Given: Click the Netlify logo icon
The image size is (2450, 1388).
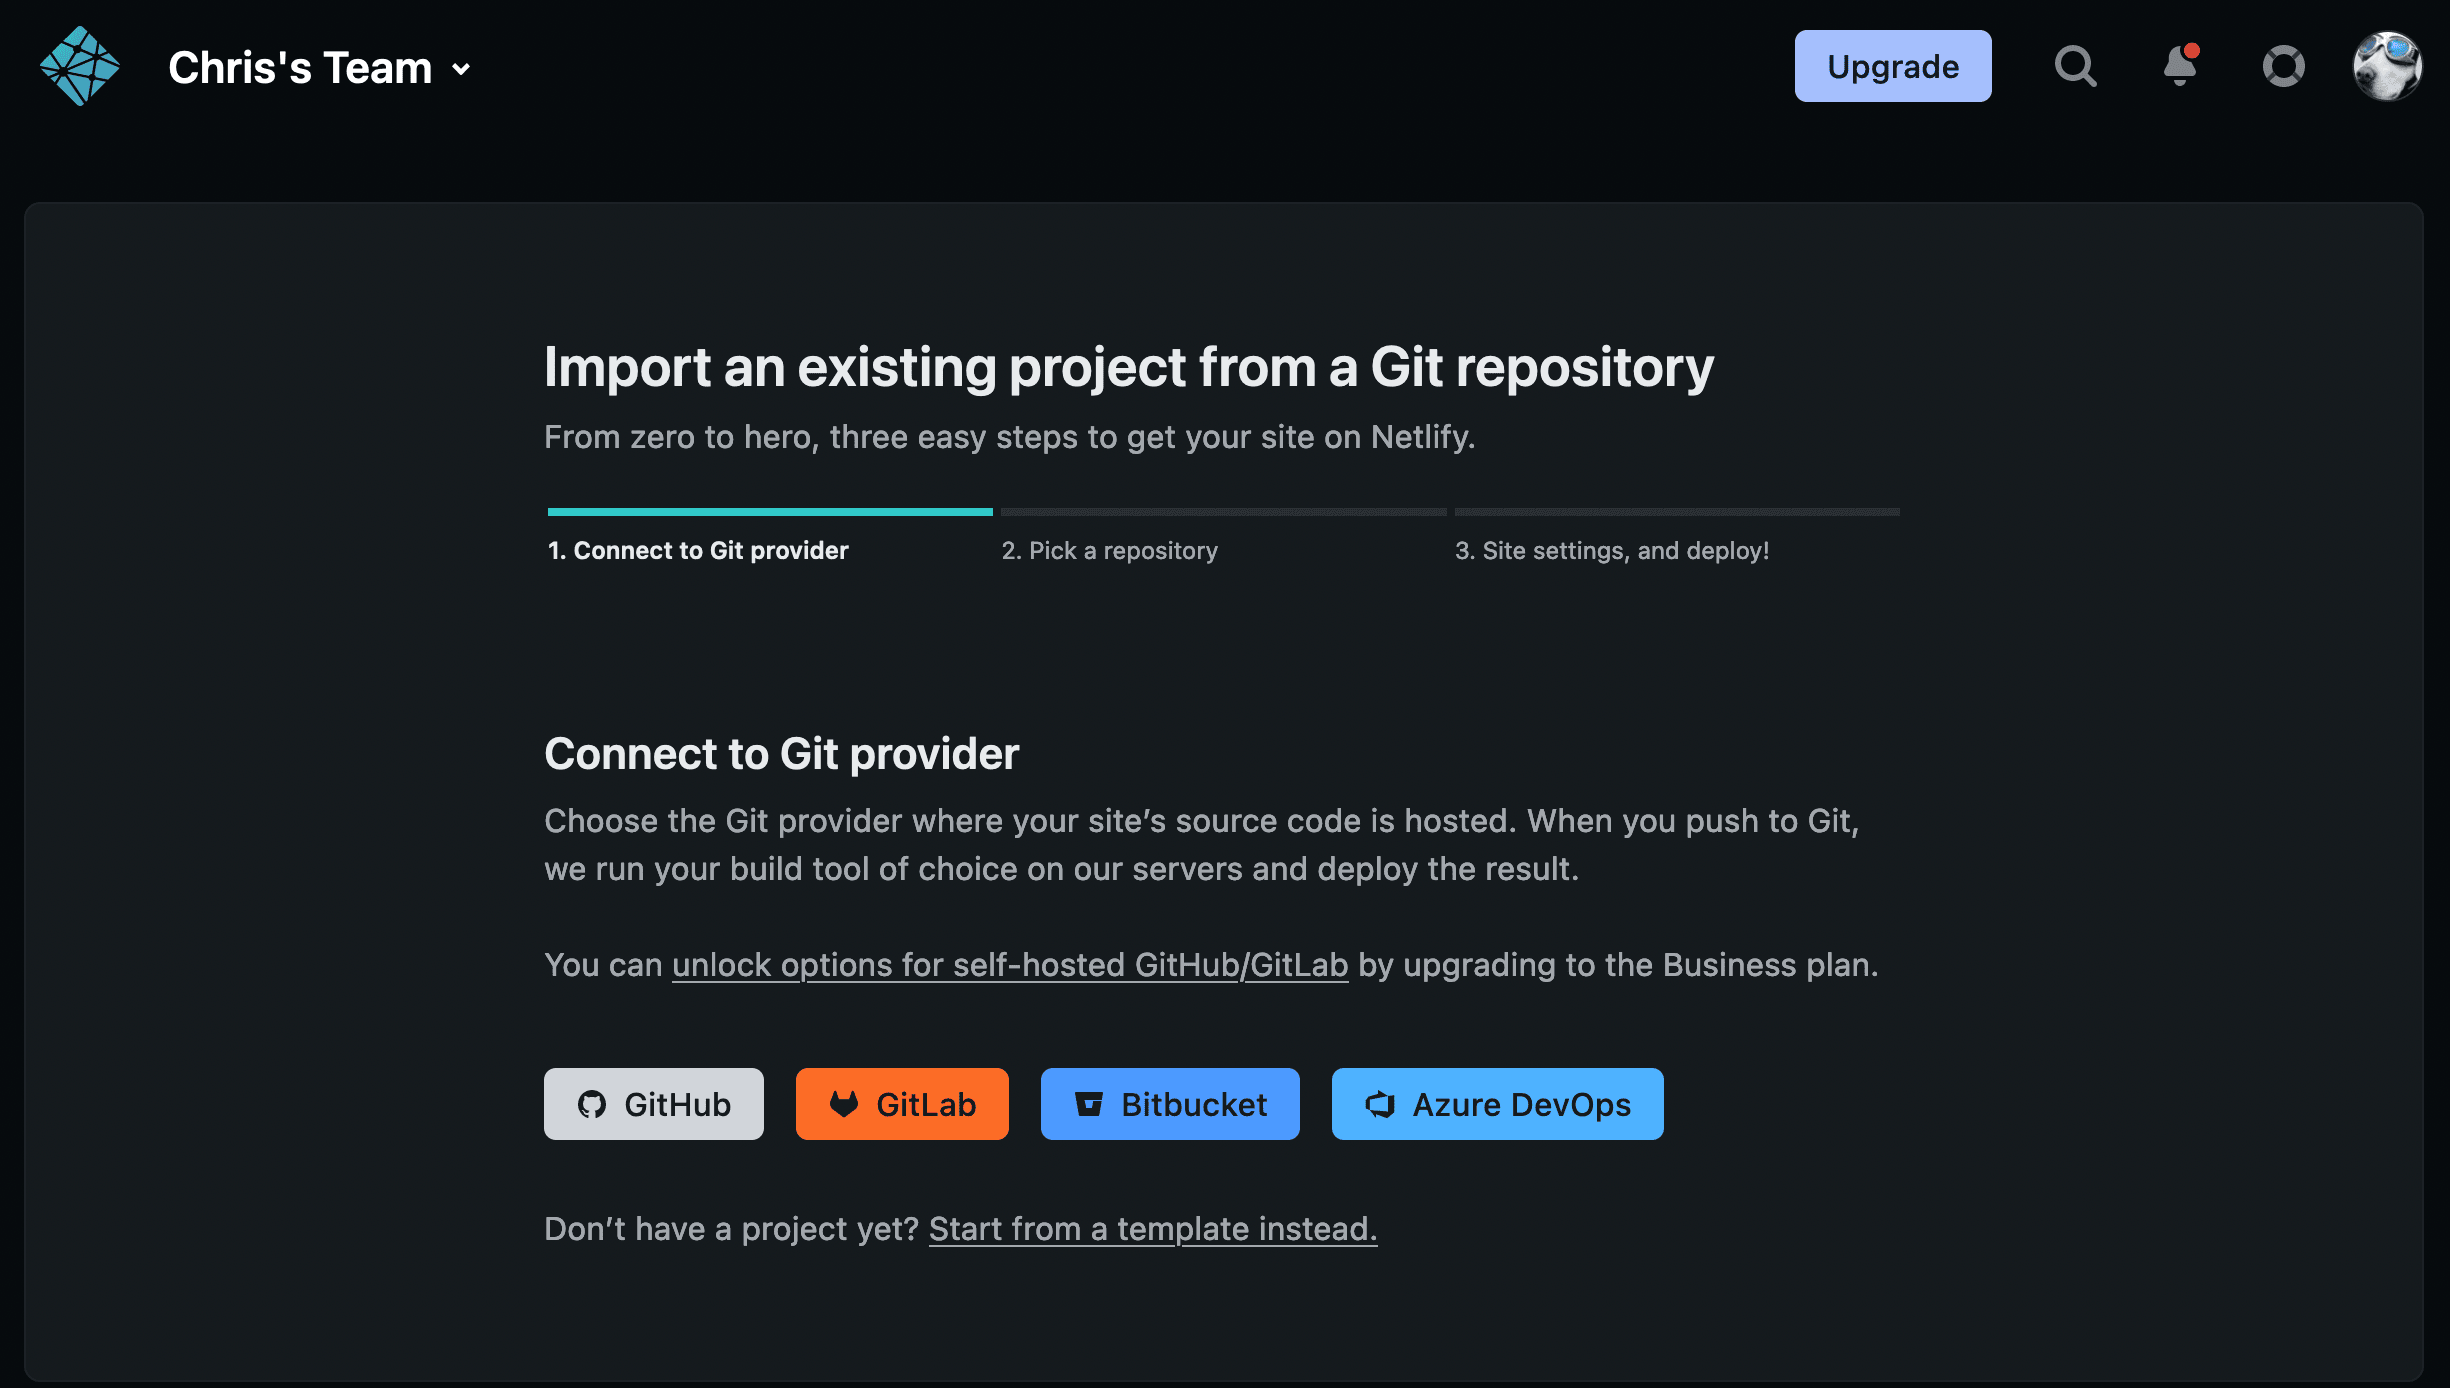Looking at the screenshot, I should coord(80,66).
